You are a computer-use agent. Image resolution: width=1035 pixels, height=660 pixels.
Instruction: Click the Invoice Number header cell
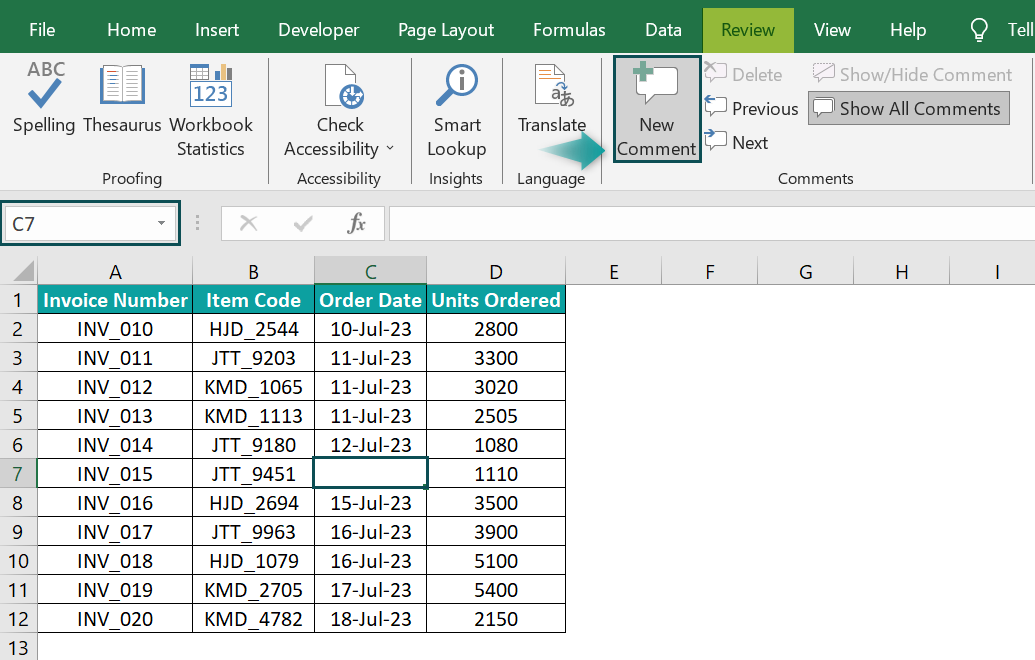115,300
